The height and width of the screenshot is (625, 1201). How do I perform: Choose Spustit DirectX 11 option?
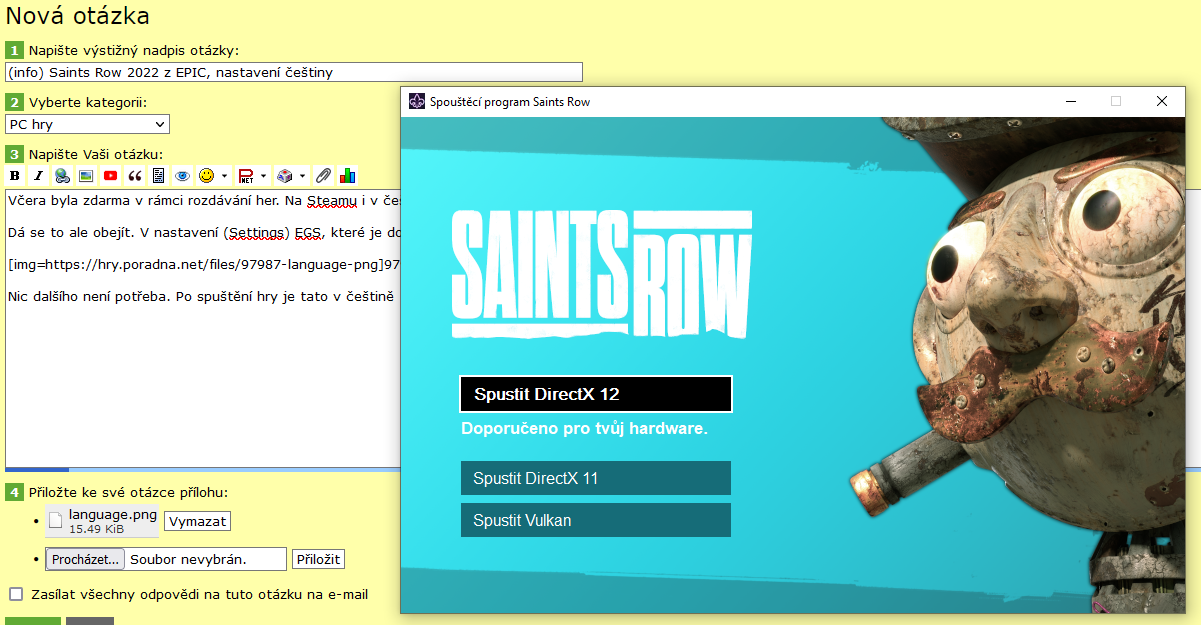596,478
